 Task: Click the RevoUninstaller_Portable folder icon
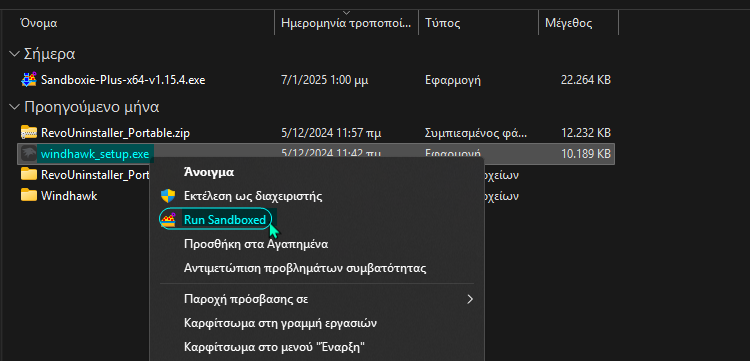[x=29, y=174]
